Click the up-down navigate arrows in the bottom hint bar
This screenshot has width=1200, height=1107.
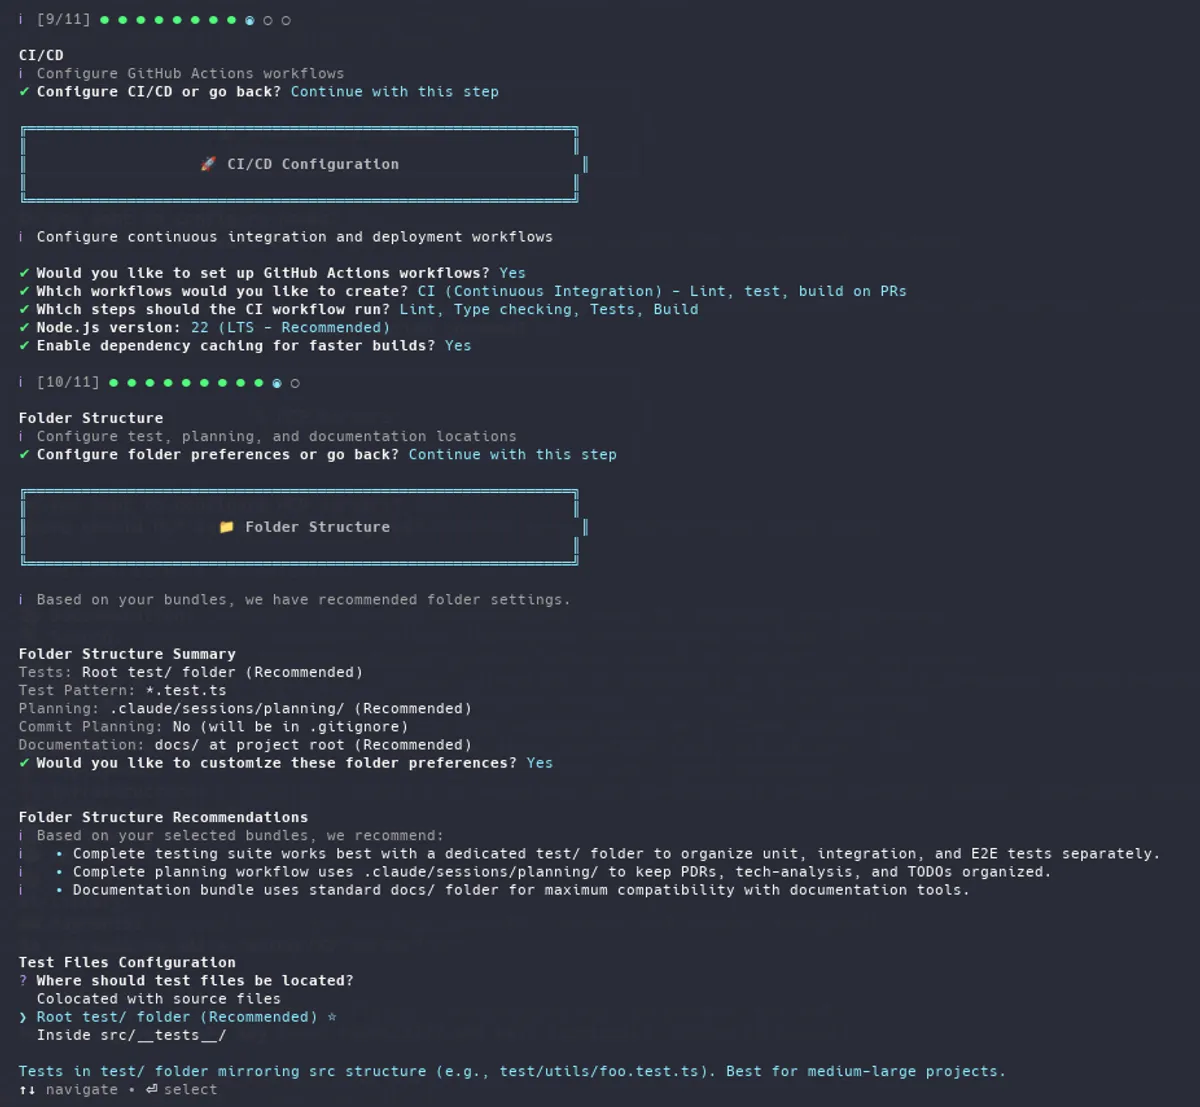coord(23,1089)
